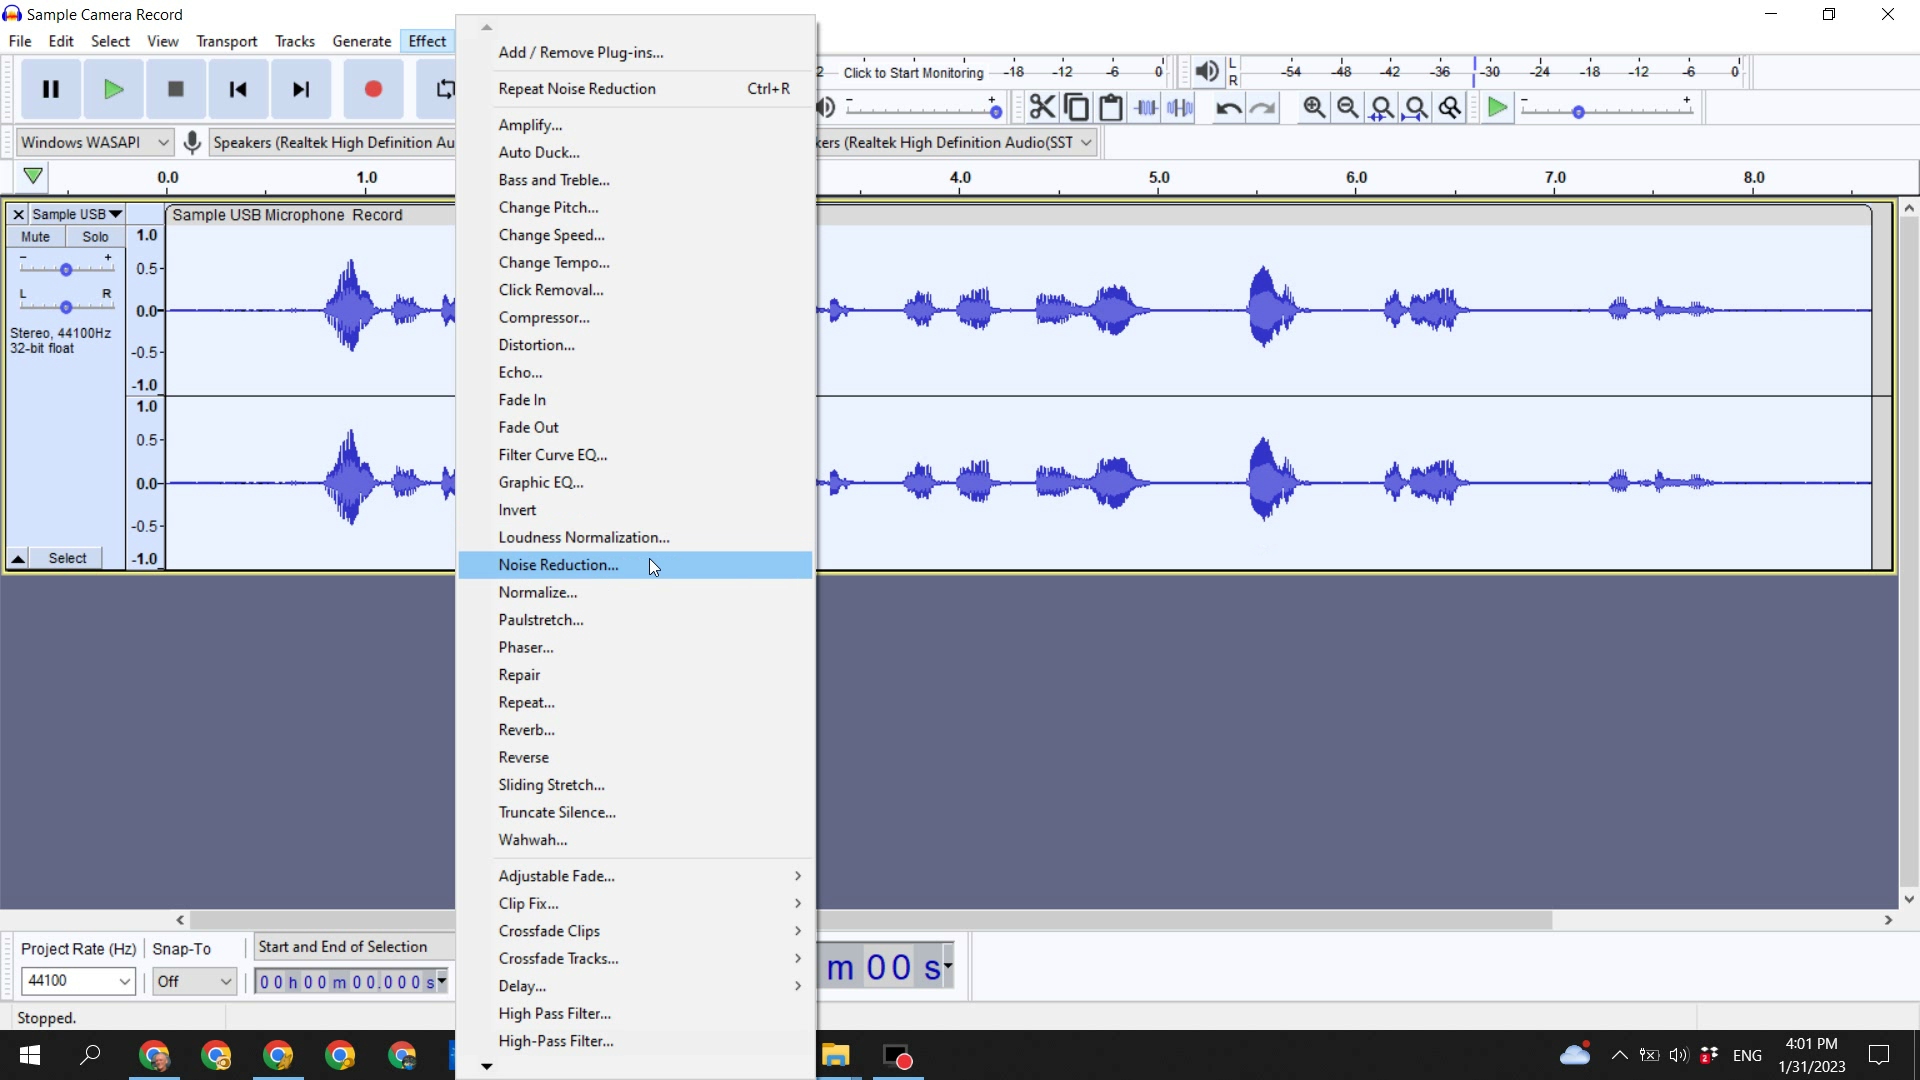The width and height of the screenshot is (1920, 1080).
Task: Click the Paste clipboard icon
Action: pos(1110,107)
